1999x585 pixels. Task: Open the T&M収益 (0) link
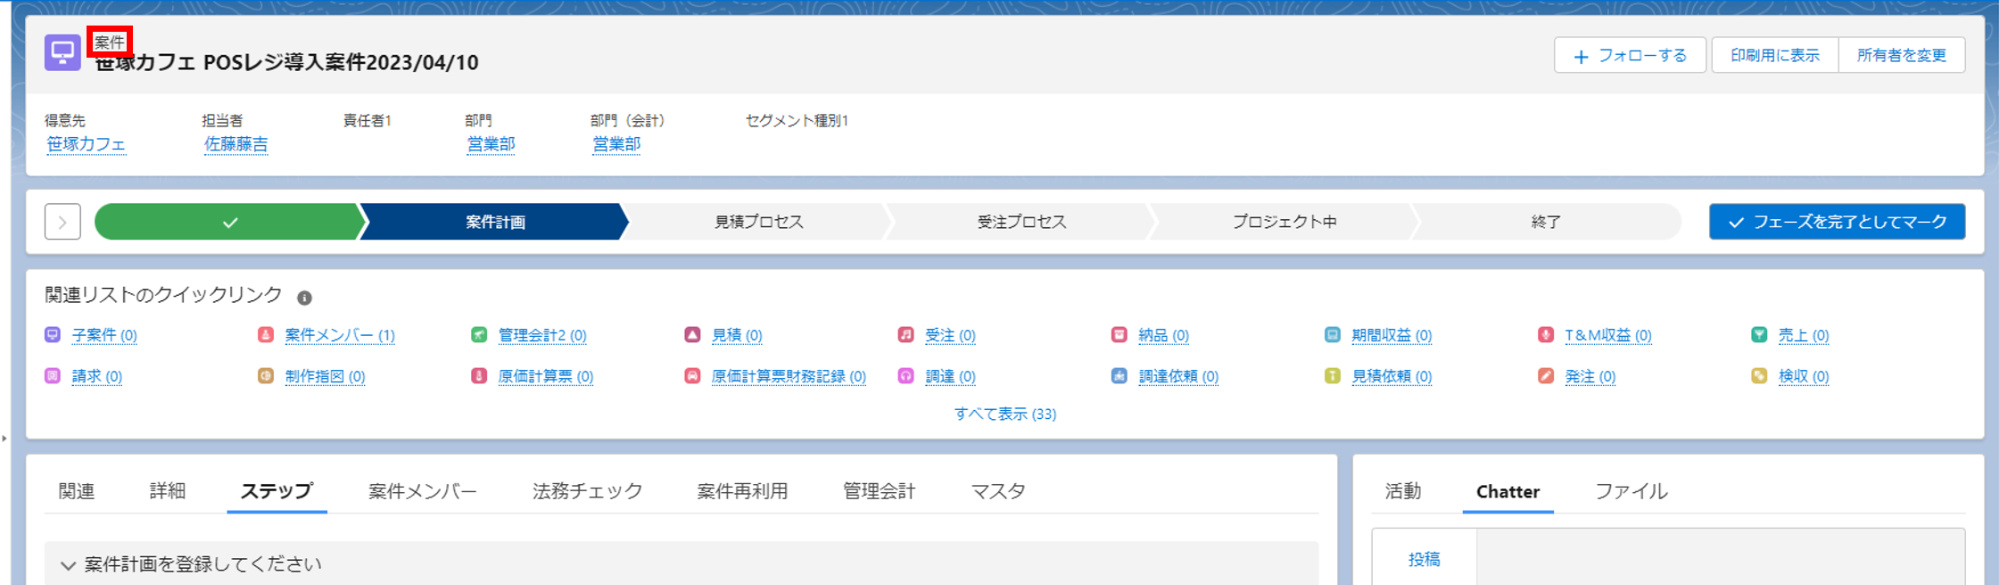(1608, 335)
